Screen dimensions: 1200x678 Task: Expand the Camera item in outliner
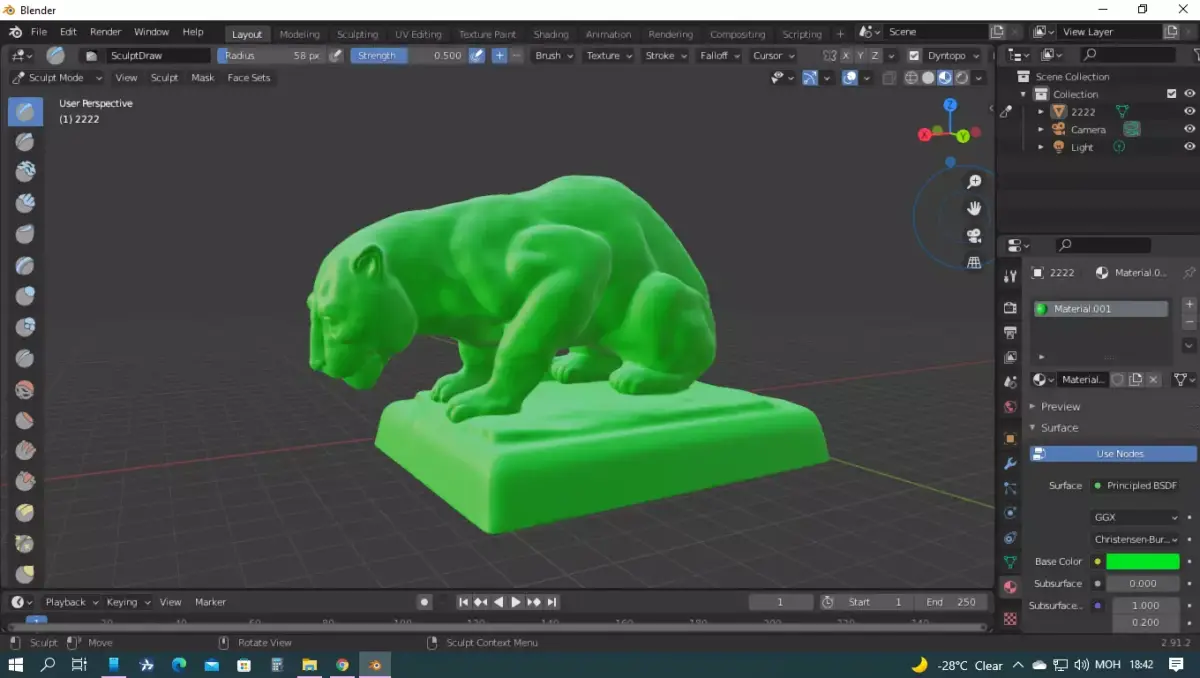coord(1041,129)
